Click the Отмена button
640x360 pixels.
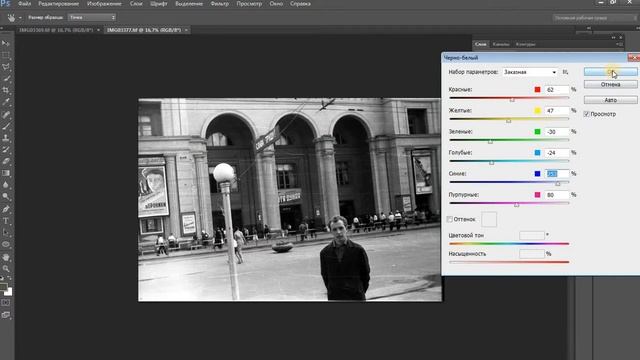click(610, 84)
